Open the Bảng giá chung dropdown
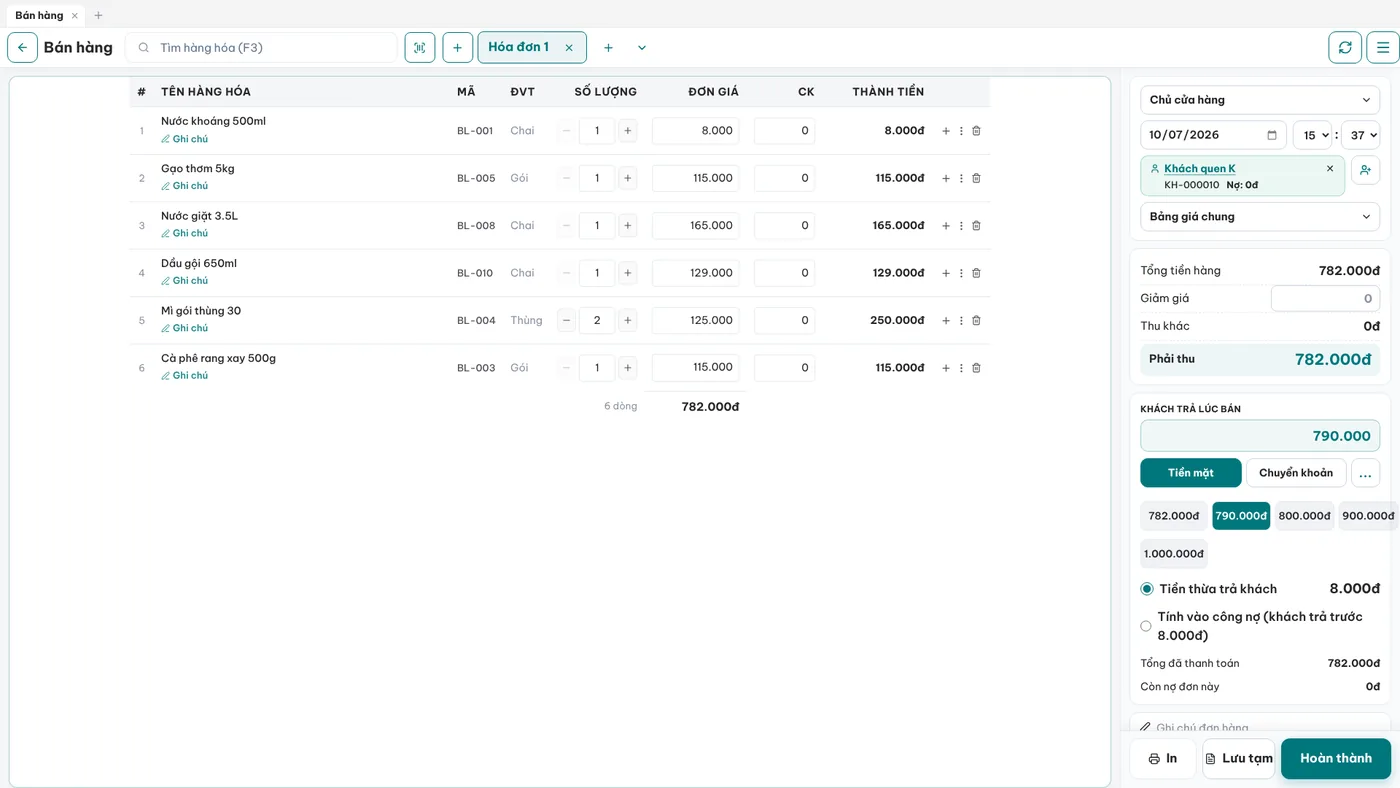 (x=1260, y=217)
